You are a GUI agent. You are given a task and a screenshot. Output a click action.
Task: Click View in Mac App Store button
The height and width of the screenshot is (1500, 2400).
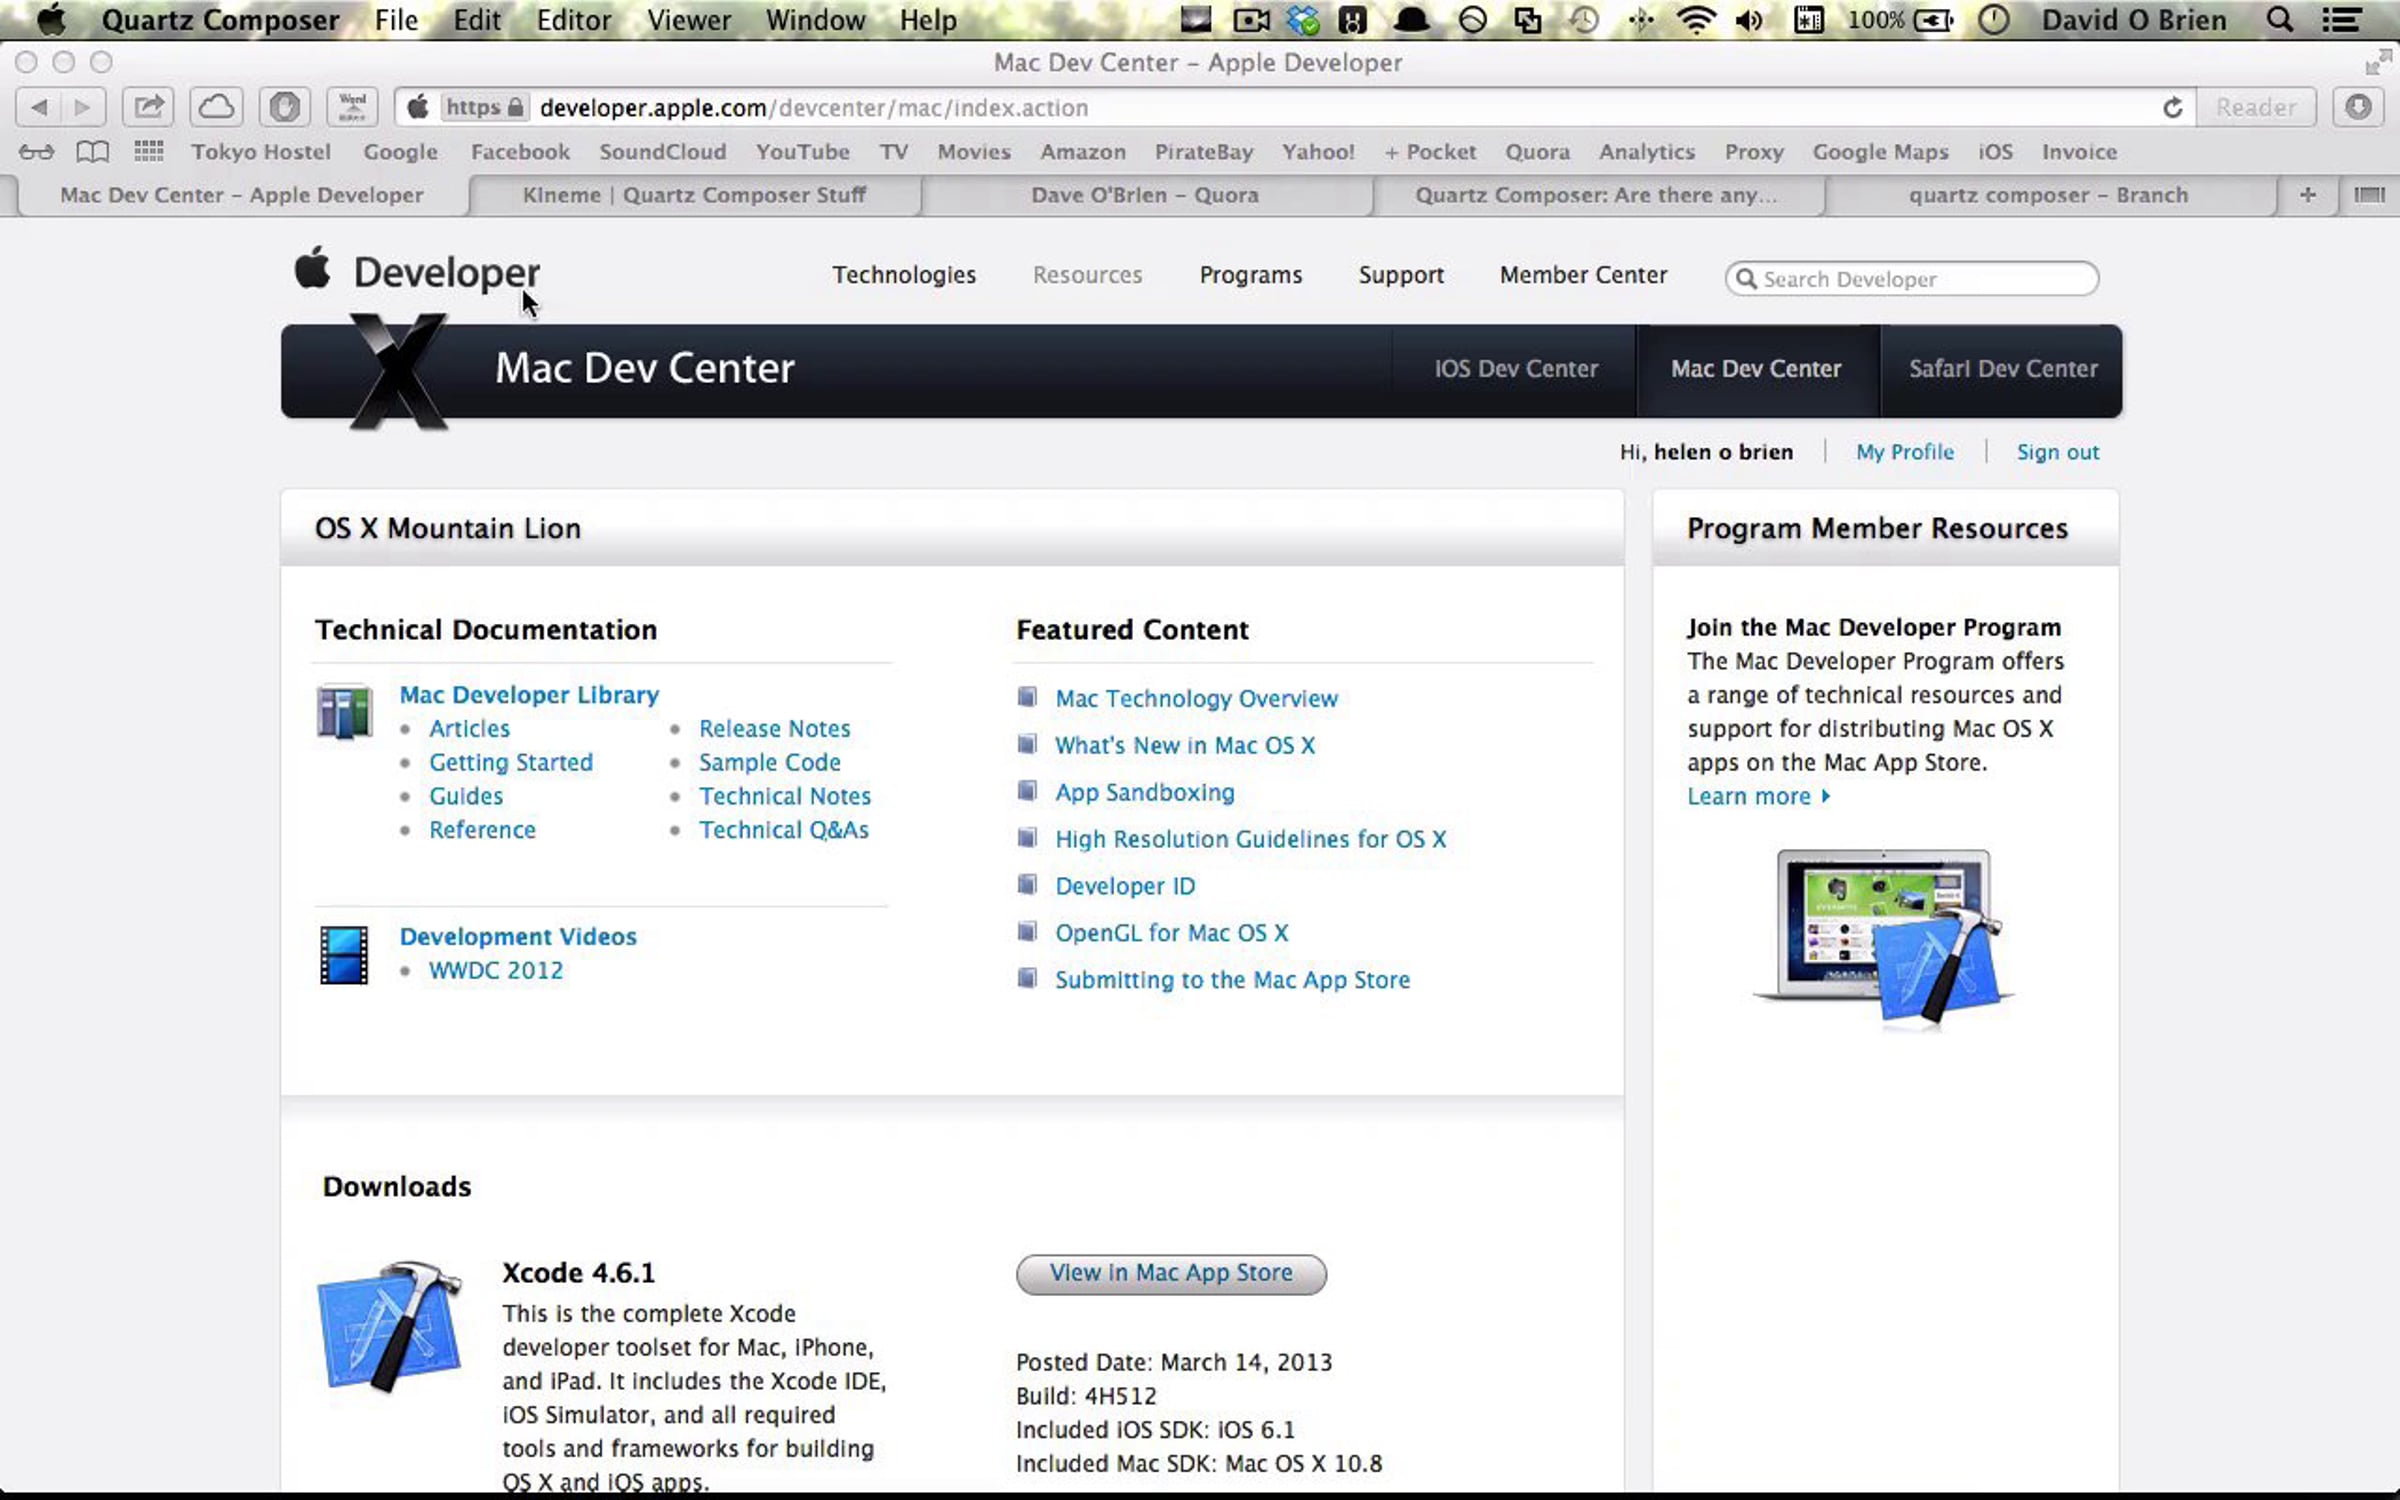click(1171, 1273)
